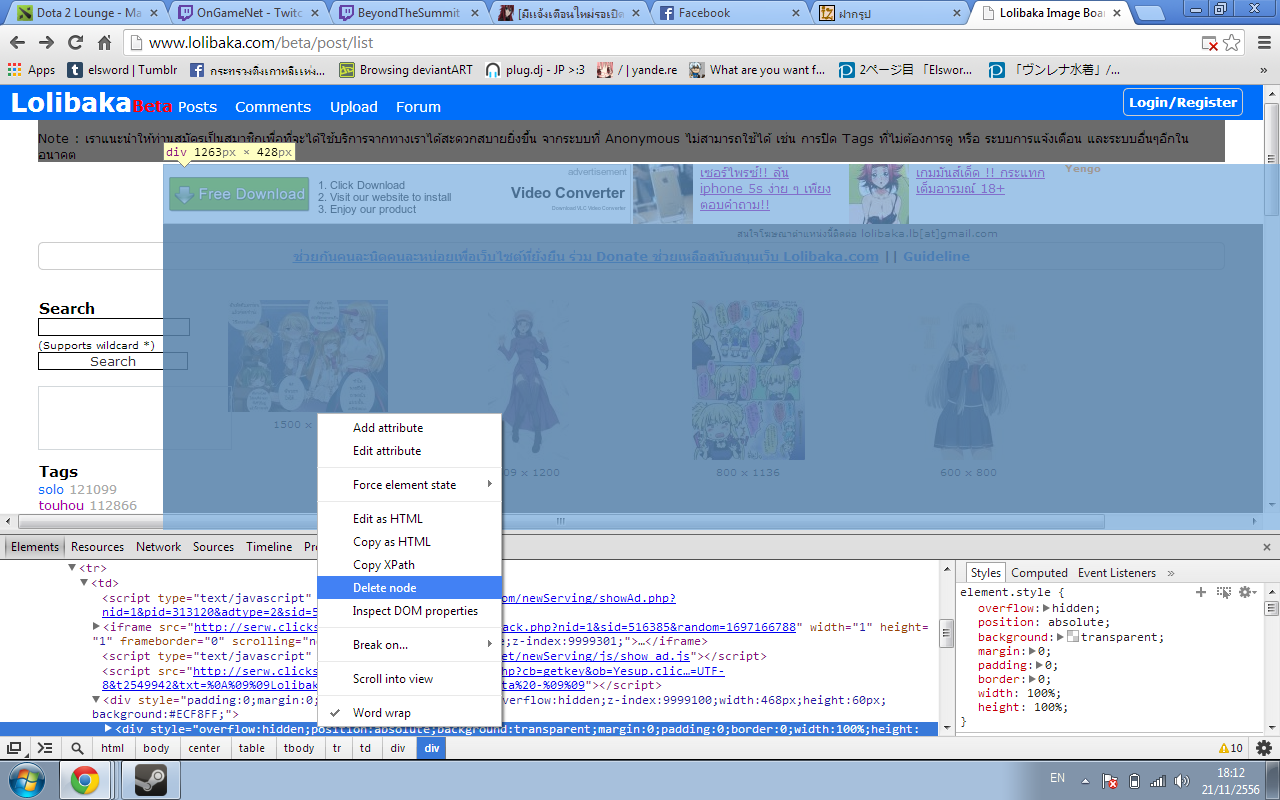Collapse the tr node in the DOM tree

72,568
